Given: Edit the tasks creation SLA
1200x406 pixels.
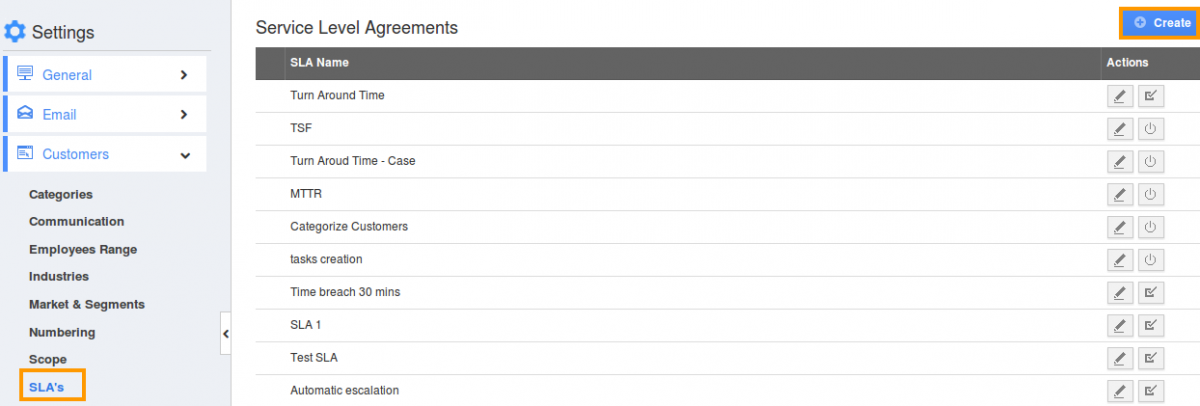Looking at the screenshot, I should pyautogui.click(x=1120, y=260).
